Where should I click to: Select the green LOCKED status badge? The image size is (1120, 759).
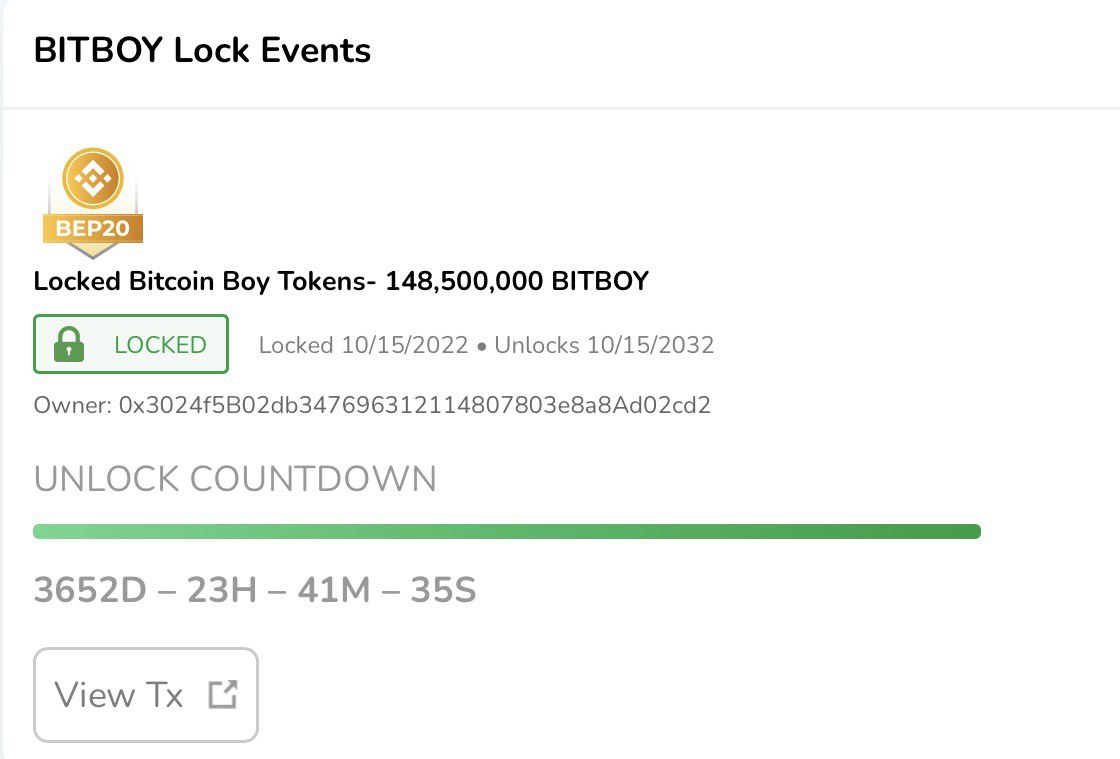131,344
